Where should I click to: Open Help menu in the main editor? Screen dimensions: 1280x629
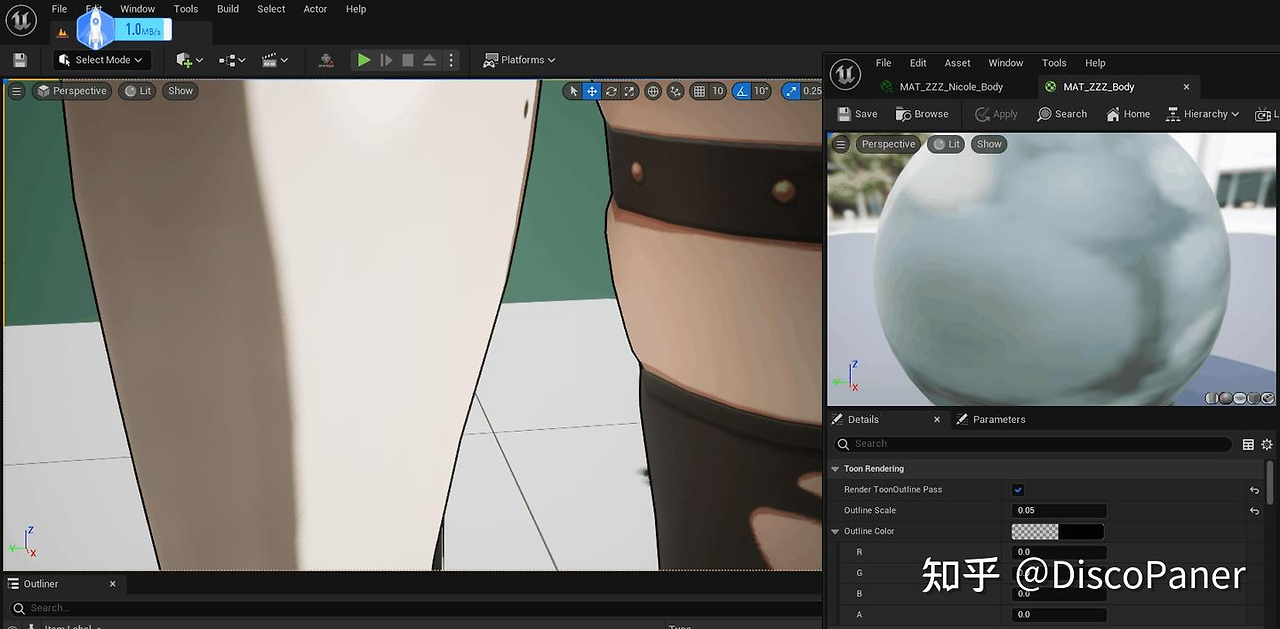pyautogui.click(x=356, y=9)
